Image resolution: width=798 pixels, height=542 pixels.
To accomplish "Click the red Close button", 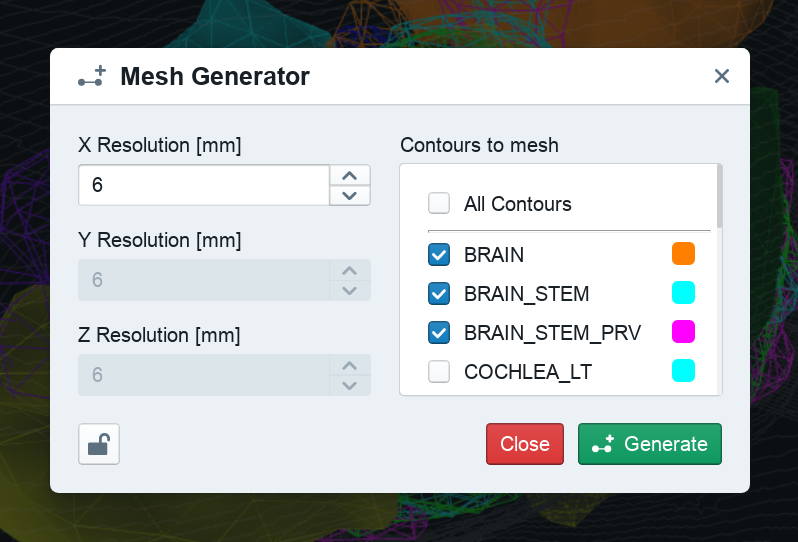I will (x=525, y=444).
